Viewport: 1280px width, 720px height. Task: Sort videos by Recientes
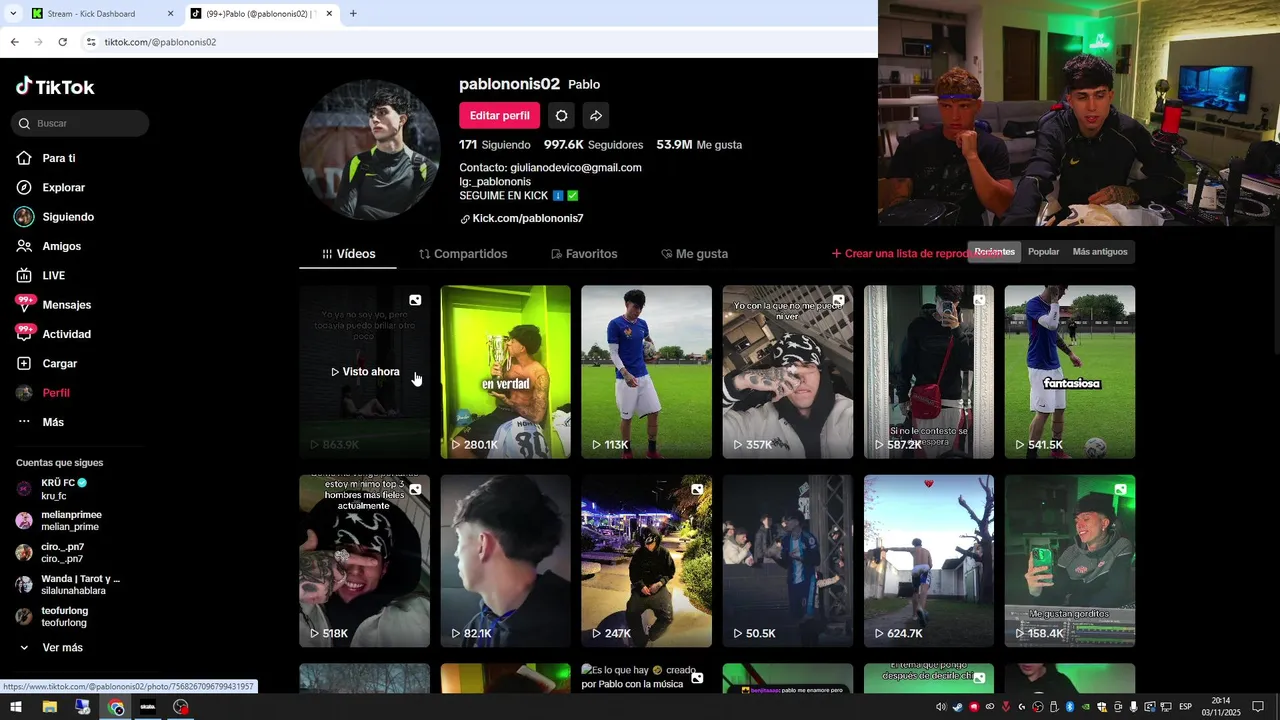point(994,252)
